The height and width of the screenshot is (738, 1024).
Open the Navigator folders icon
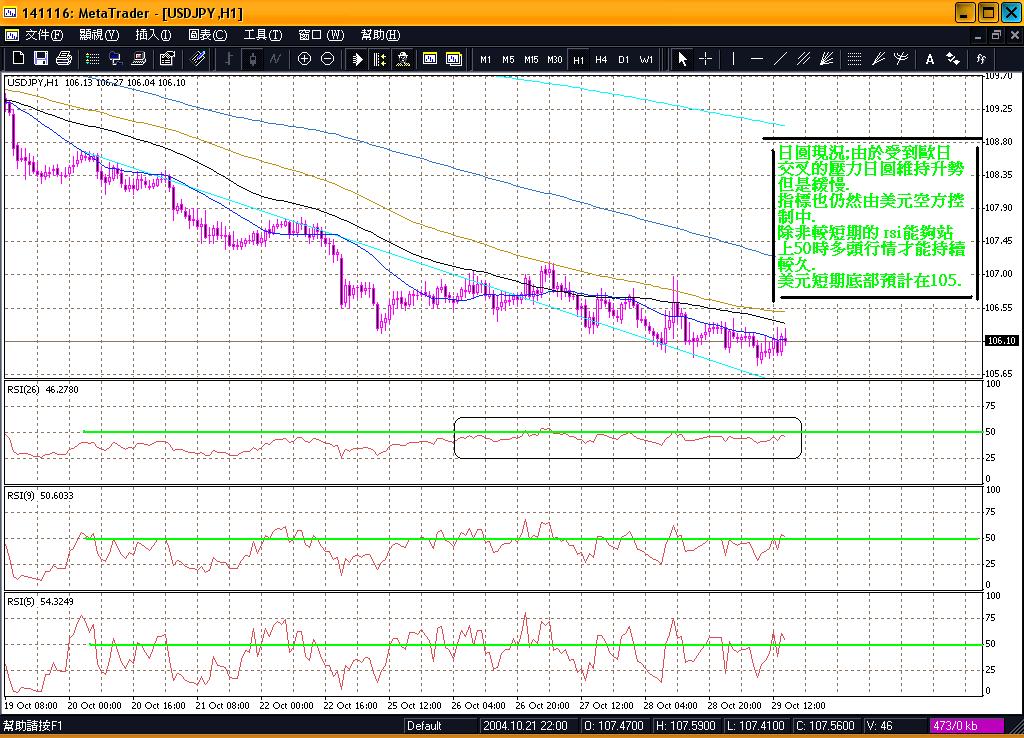[x=116, y=59]
